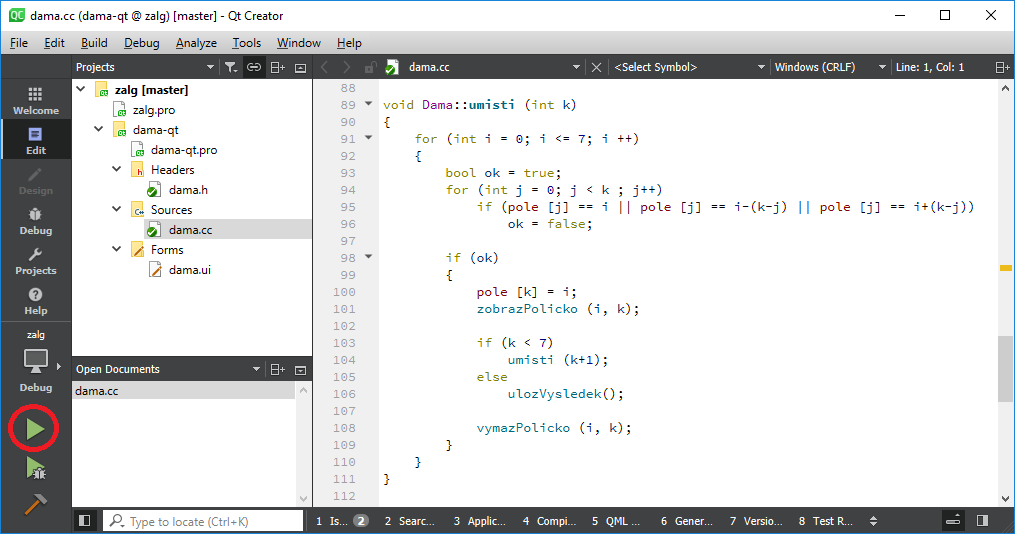Click the zalg kit selector monitor icon

(x=36, y=361)
